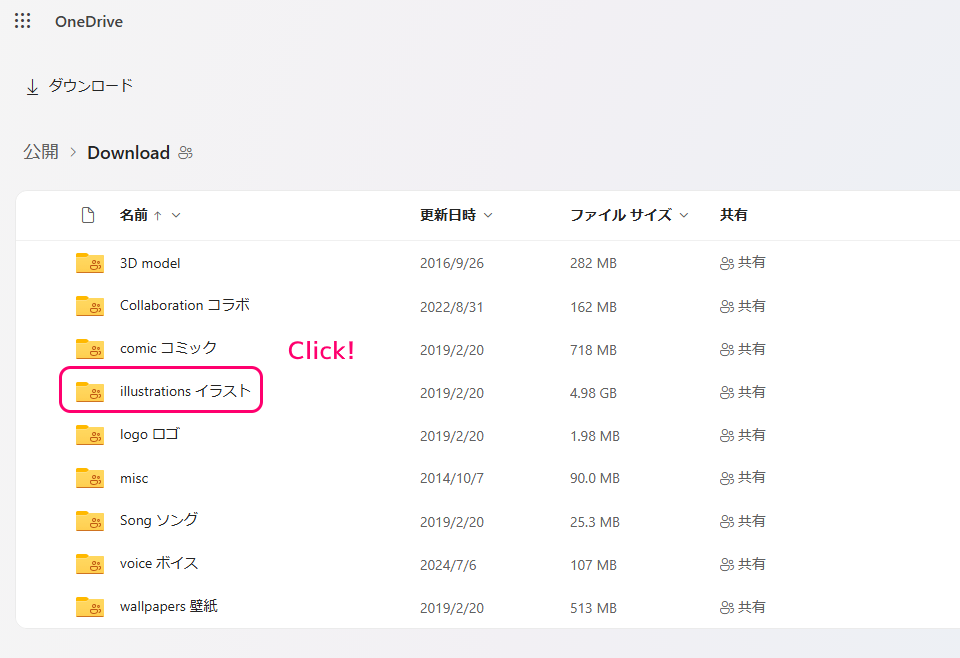Click the illustrations イラスト folder icon
The height and width of the screenshot is (658, 960).
[x=90, y=392]
